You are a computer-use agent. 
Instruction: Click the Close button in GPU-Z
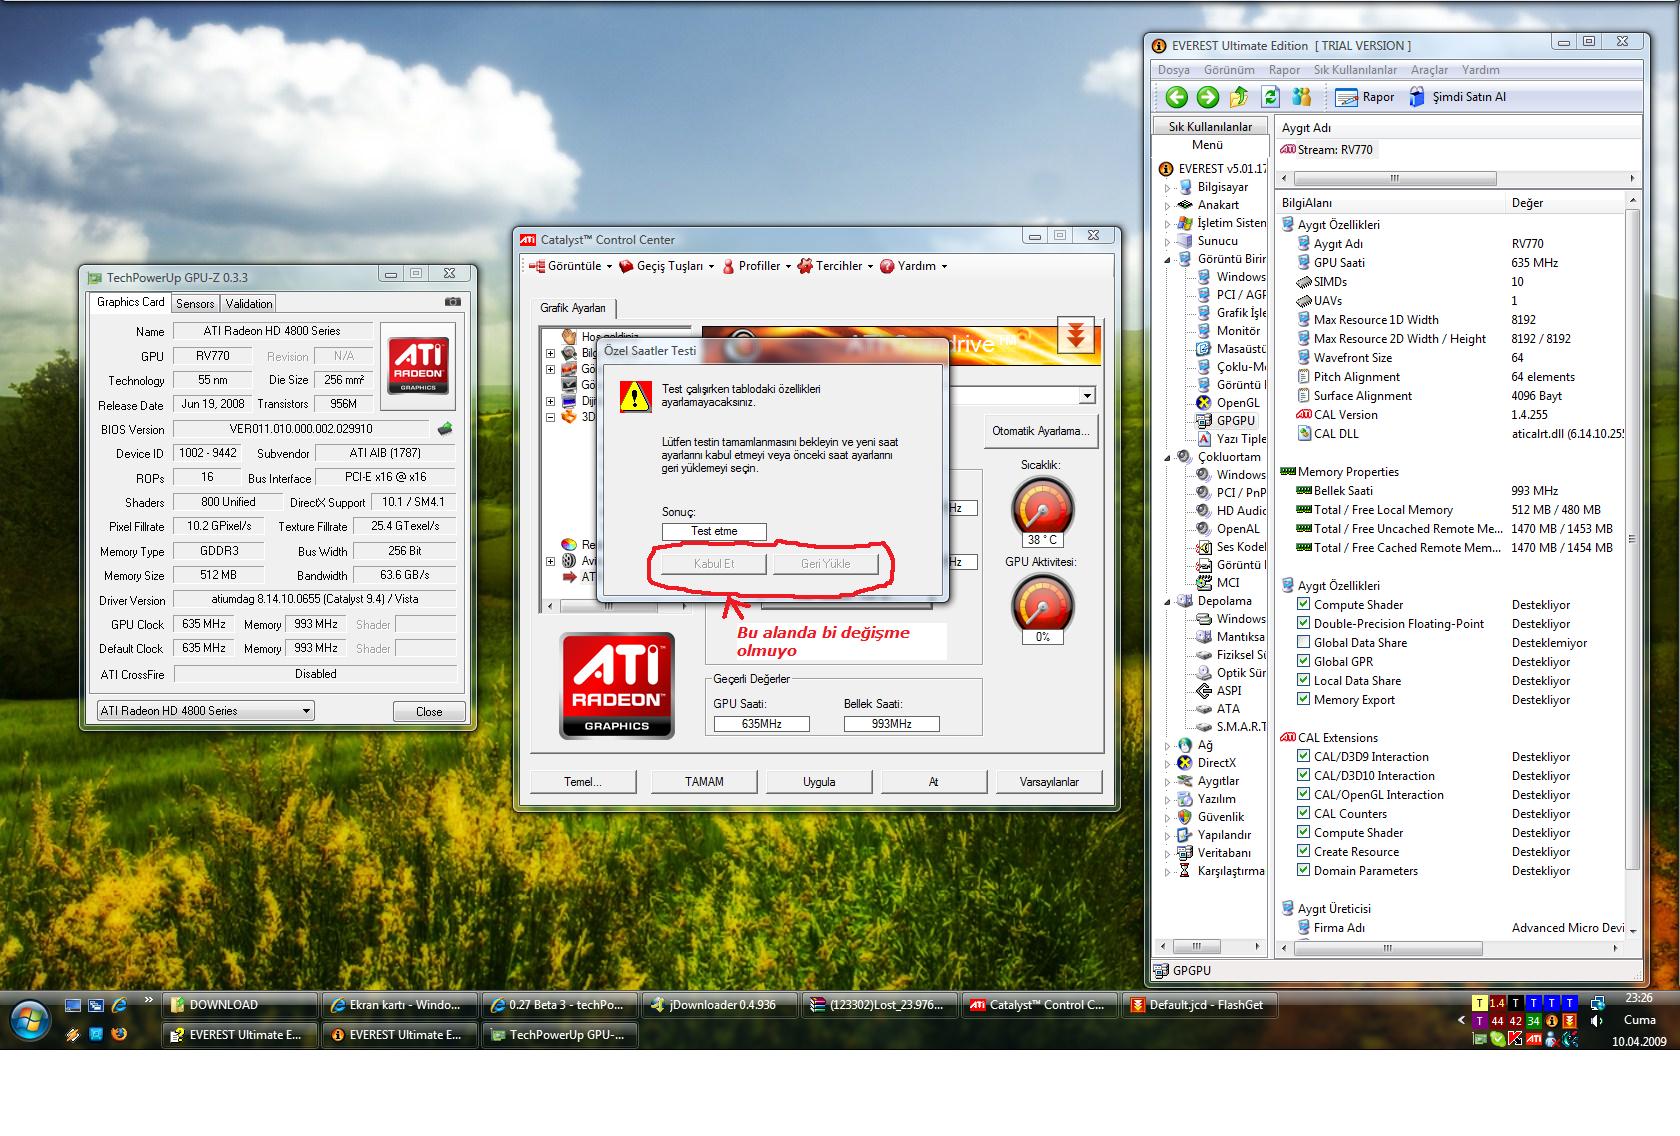(x=429, y=712)
